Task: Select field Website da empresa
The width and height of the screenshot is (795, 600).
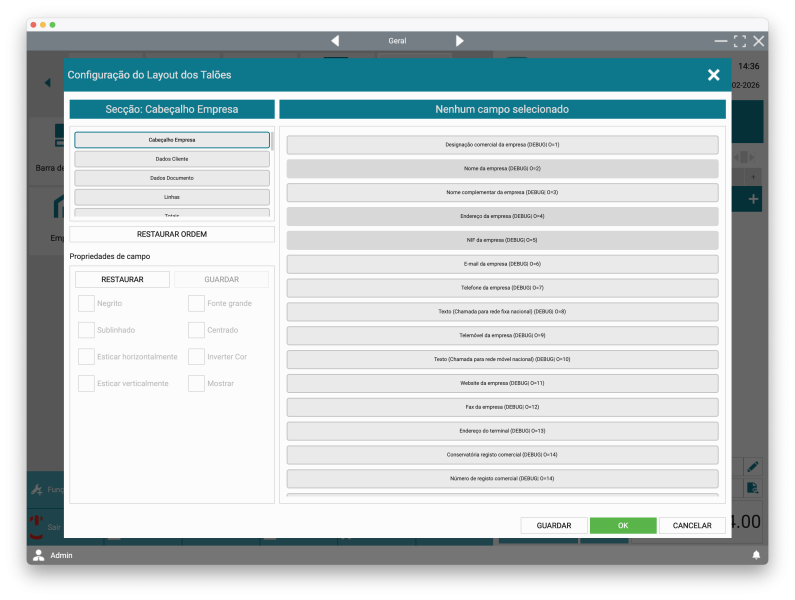Action: [502, 383]
